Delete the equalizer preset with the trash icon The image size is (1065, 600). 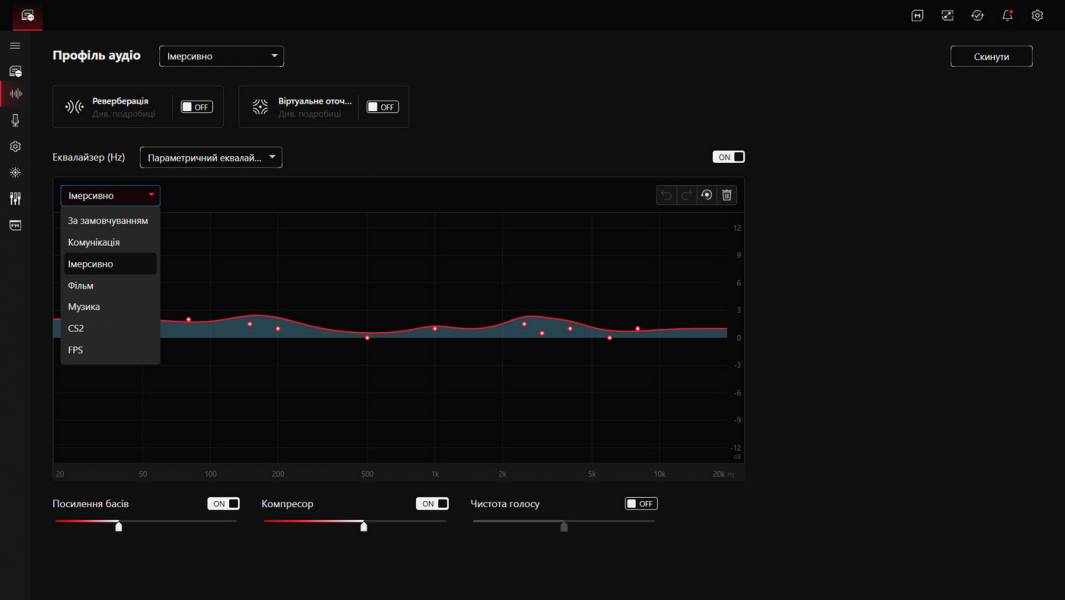pos(727,196)
